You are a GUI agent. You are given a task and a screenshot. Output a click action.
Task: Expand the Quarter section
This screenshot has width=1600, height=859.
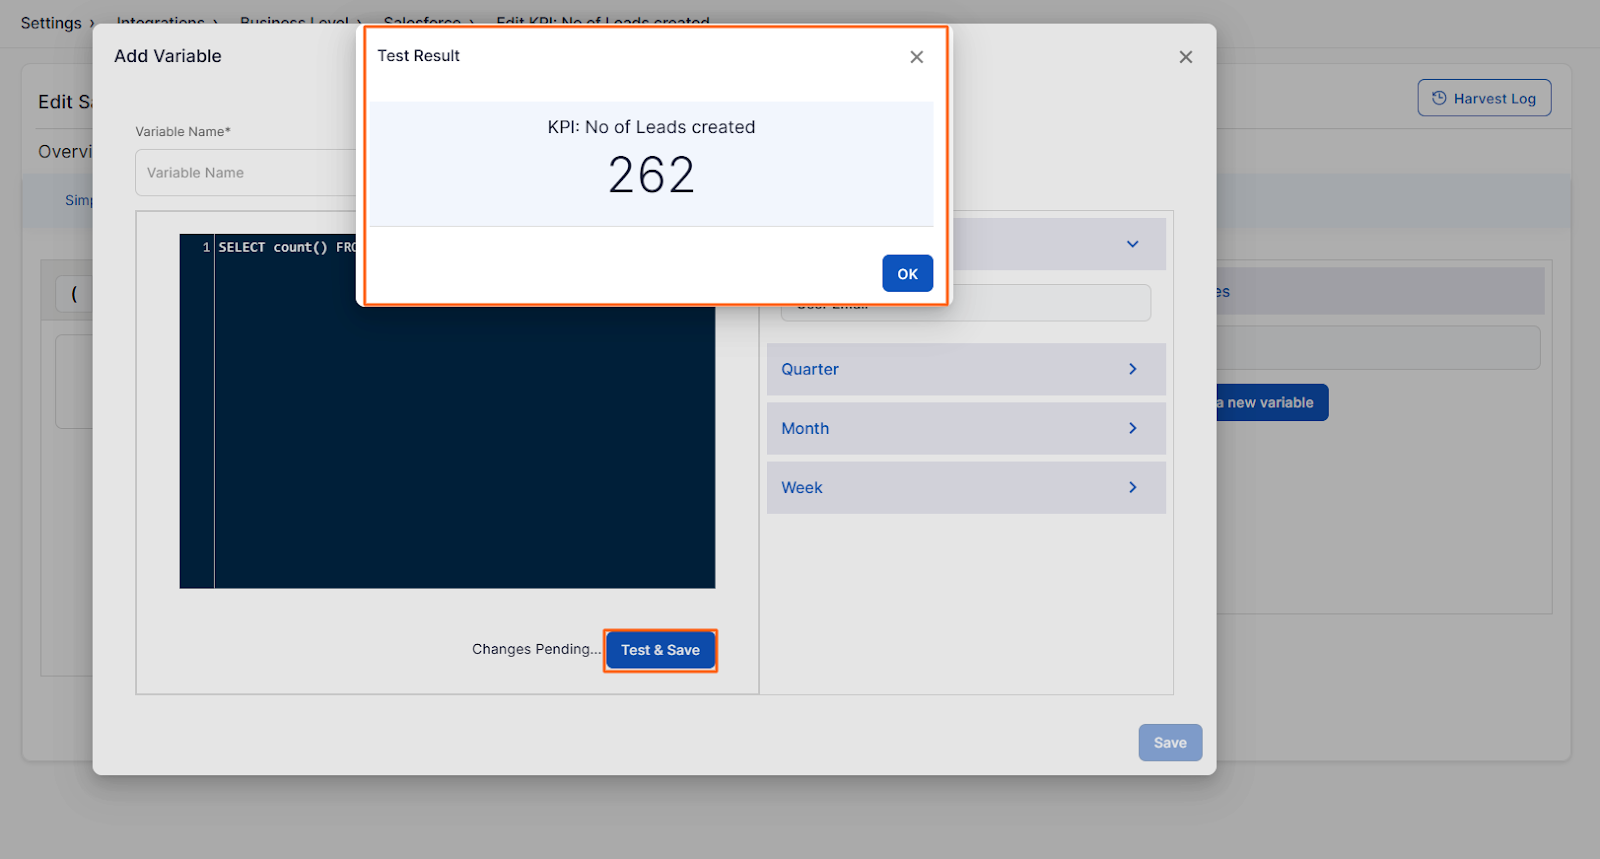[x=966, y=369]
